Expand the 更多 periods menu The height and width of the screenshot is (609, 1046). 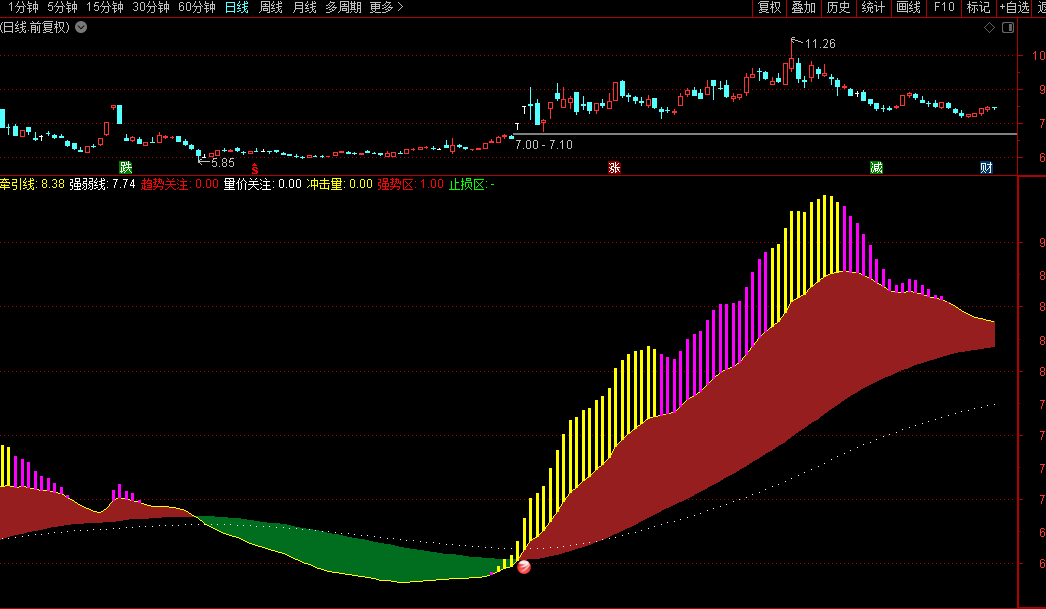tap(386, 8)
